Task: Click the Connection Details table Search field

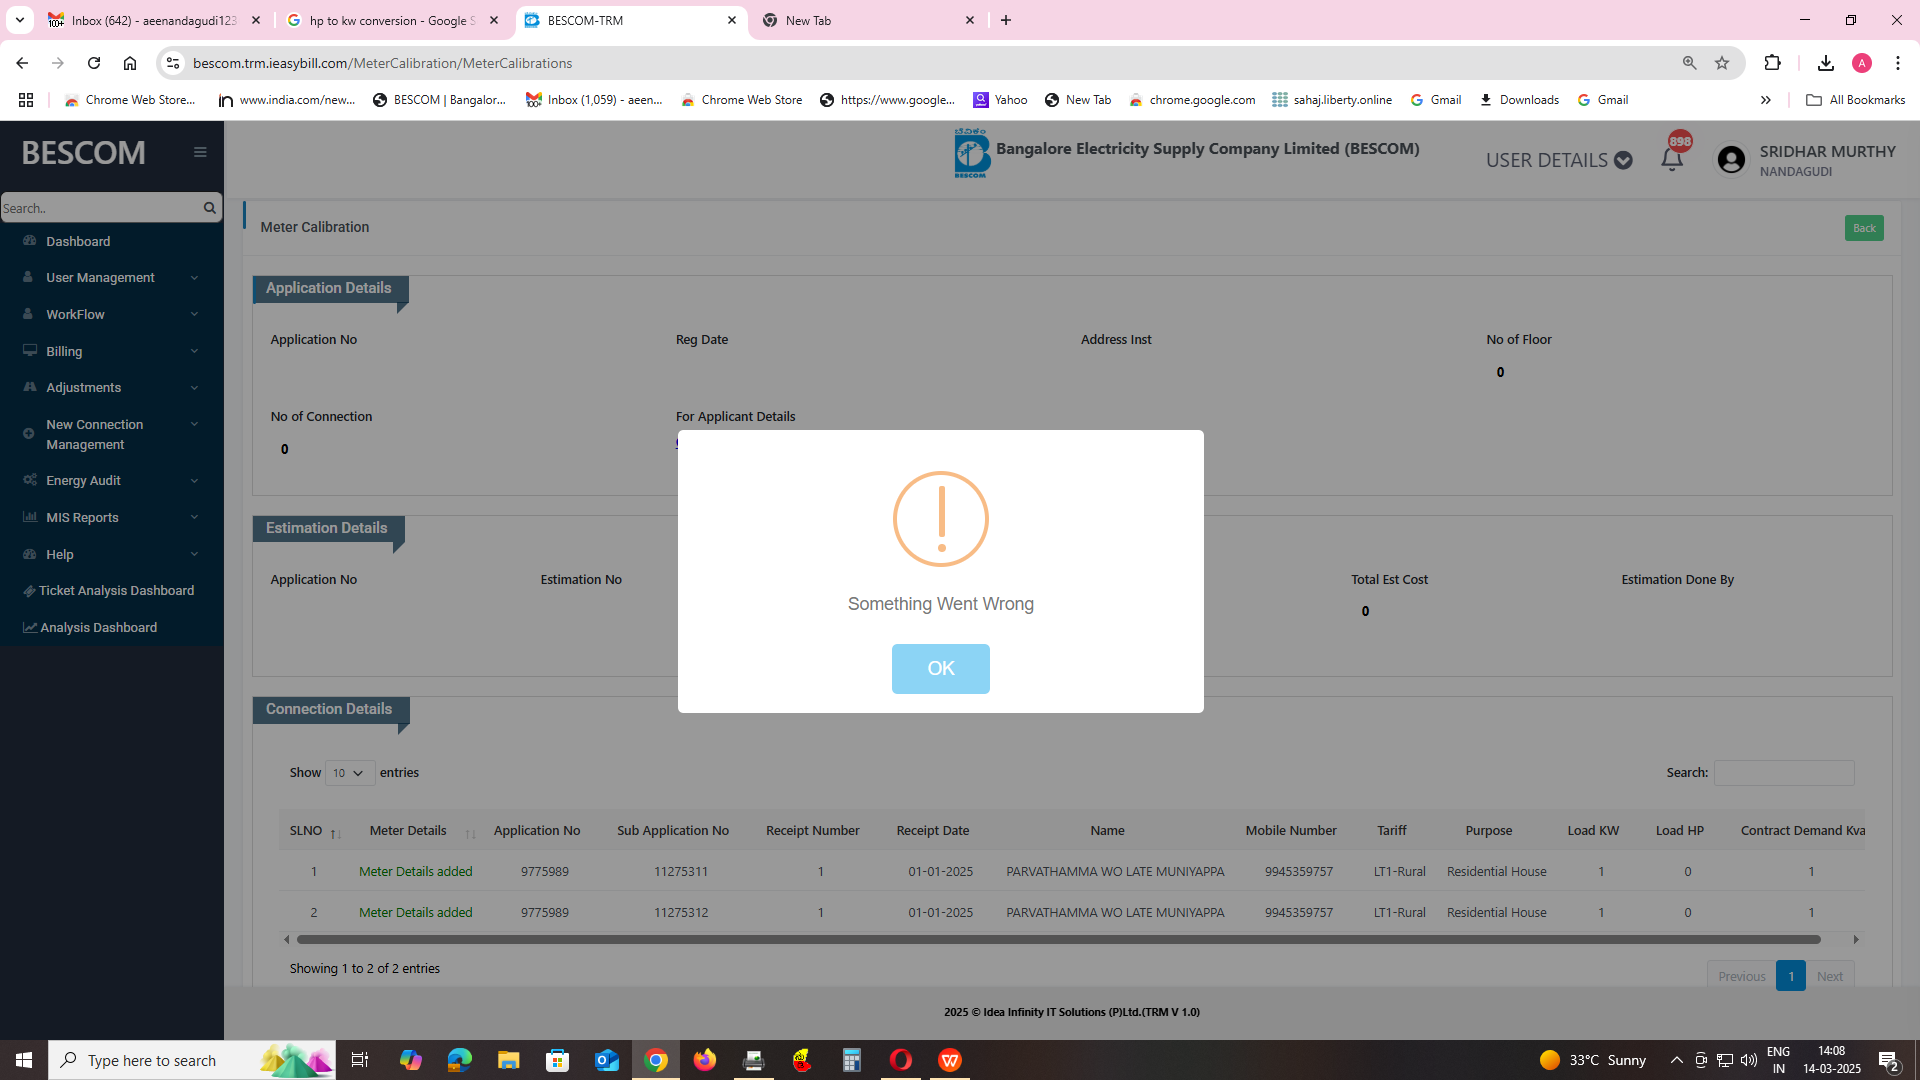Action: (1783, 773)
